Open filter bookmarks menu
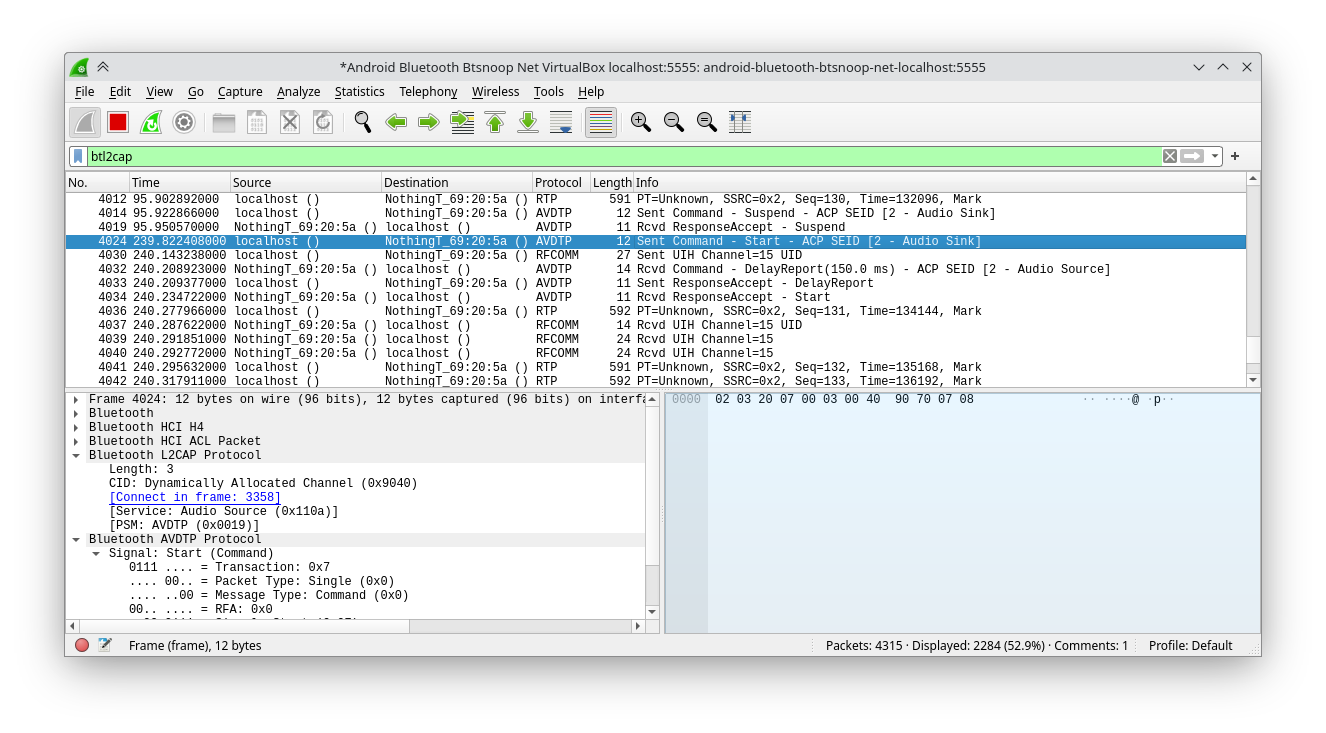 (x=79, y=156)
